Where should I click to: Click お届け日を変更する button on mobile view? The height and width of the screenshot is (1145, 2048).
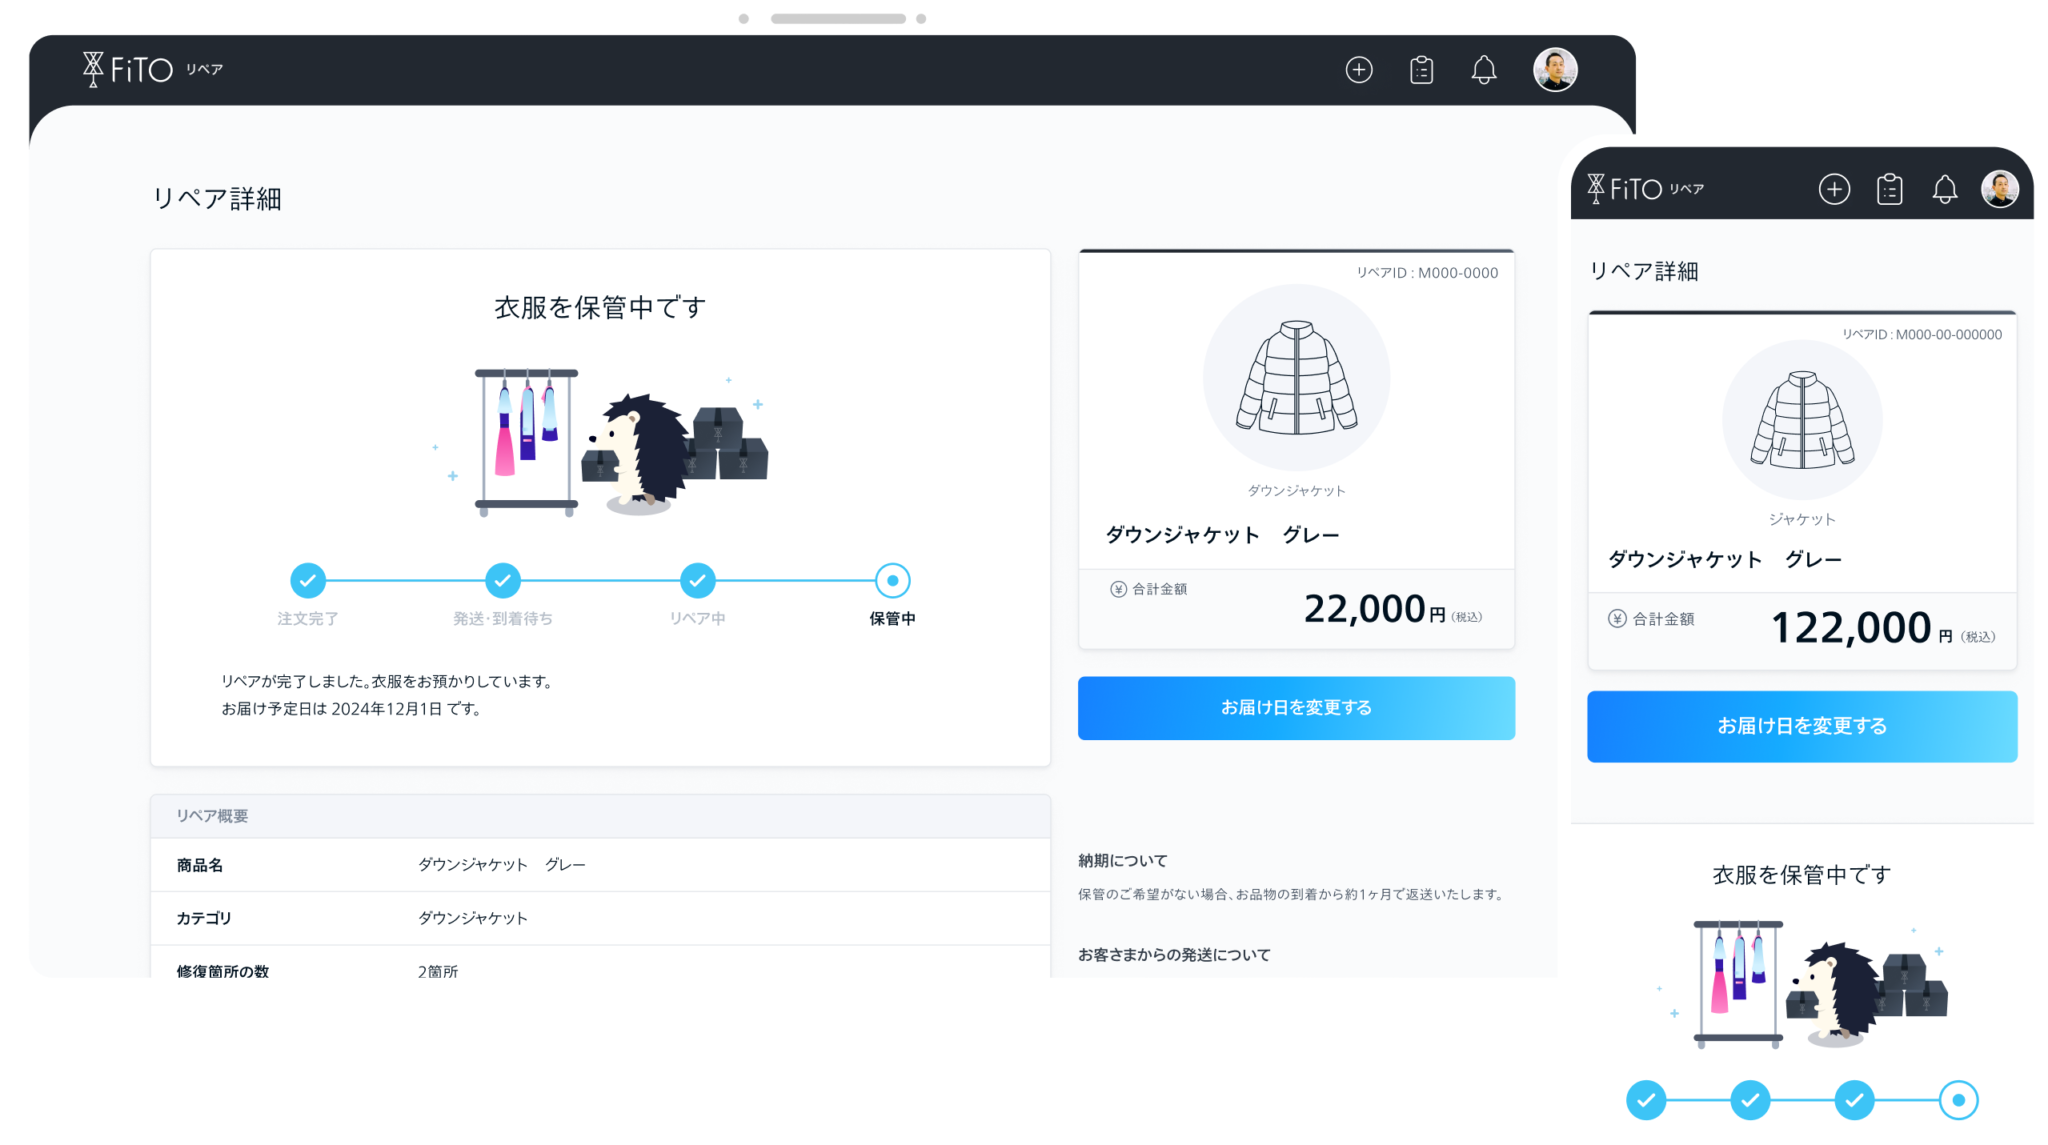click(x=1802, y=726)
